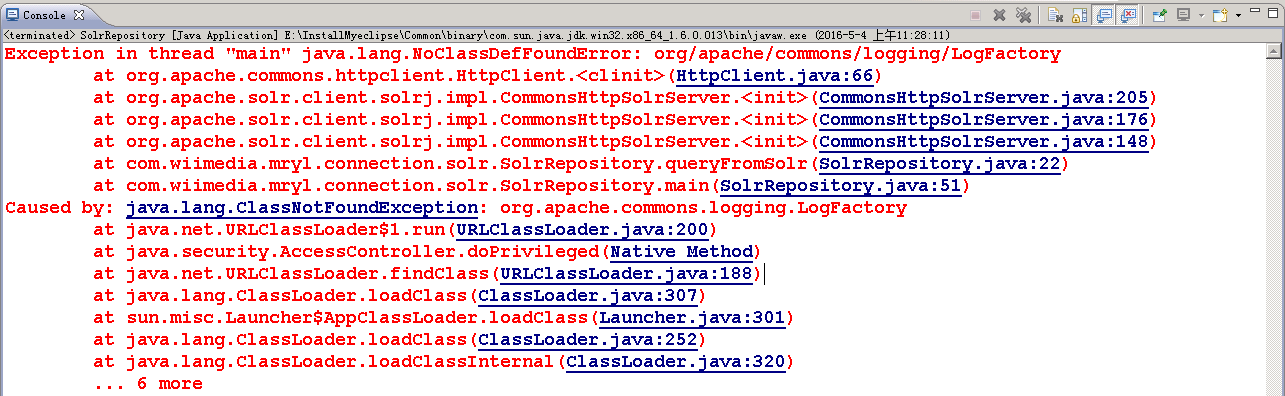Remove the launch with single X icon
Screen dimensions: 1285x396
coord(999,16)
